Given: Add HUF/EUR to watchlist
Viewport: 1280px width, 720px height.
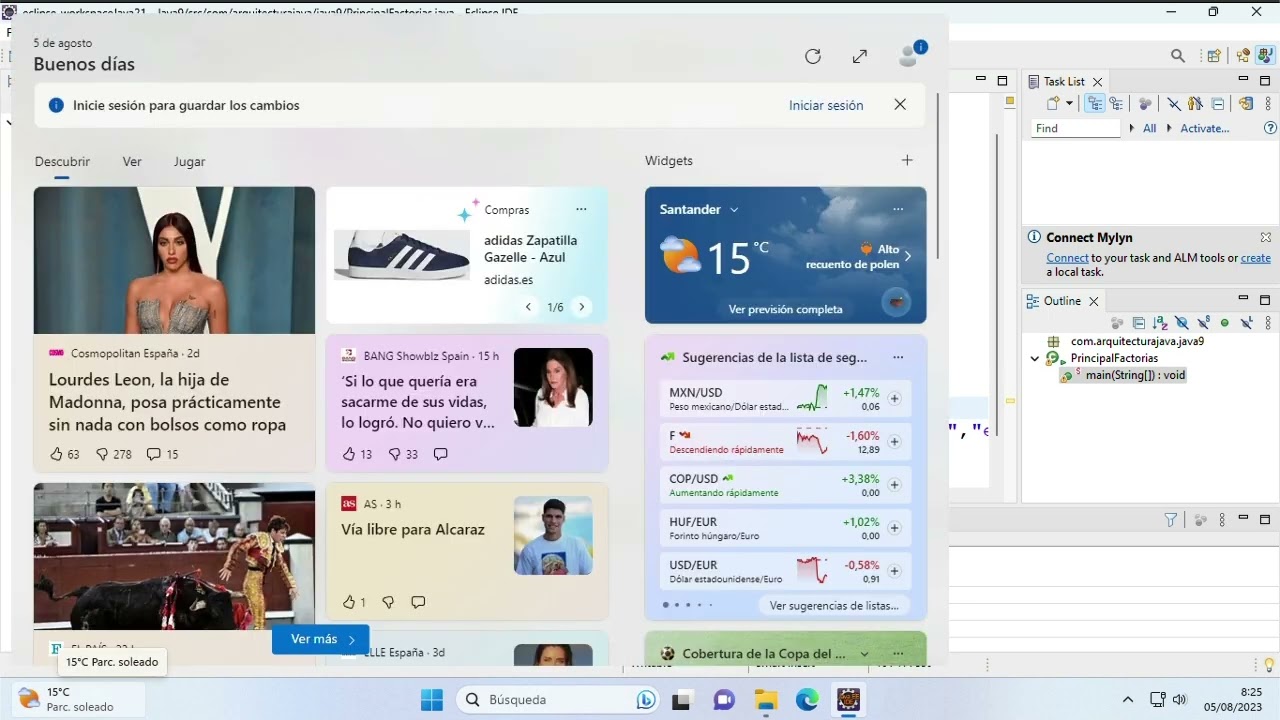Looking at the screenshot, I should [x=894, y=528].
